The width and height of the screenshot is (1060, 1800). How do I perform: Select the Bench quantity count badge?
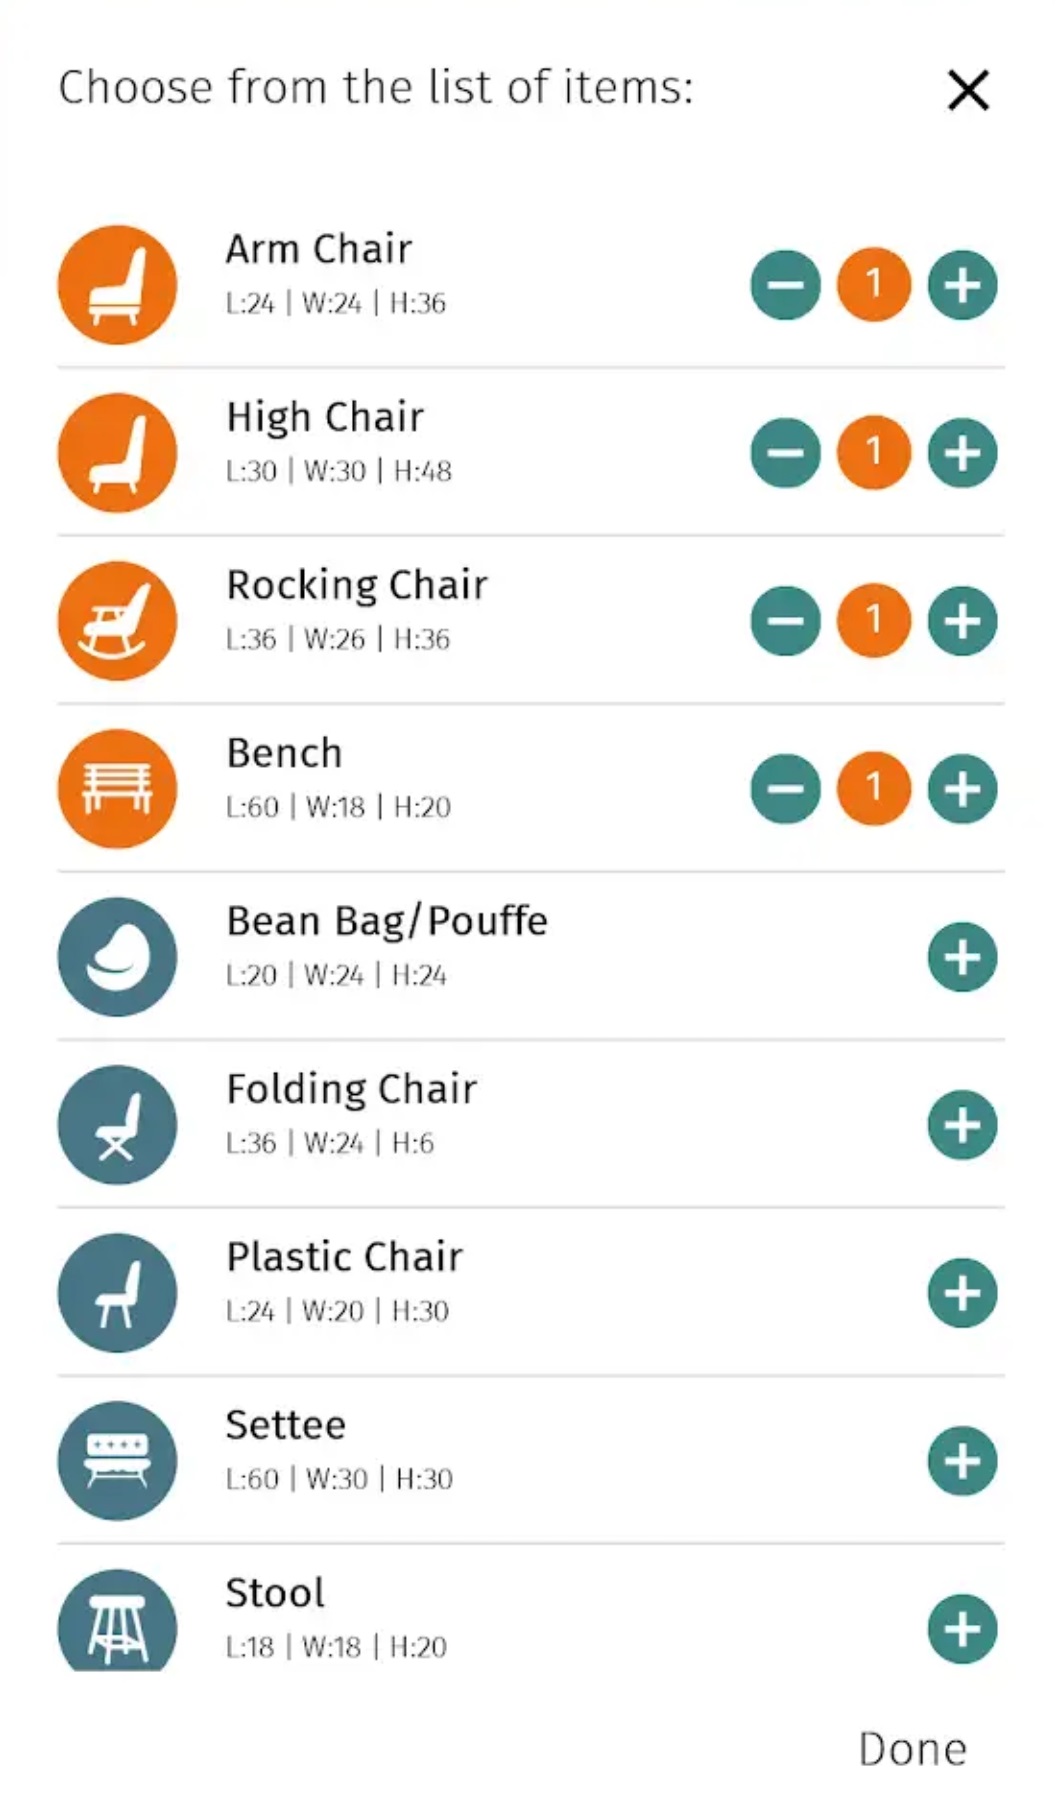[x=874, y=789]
